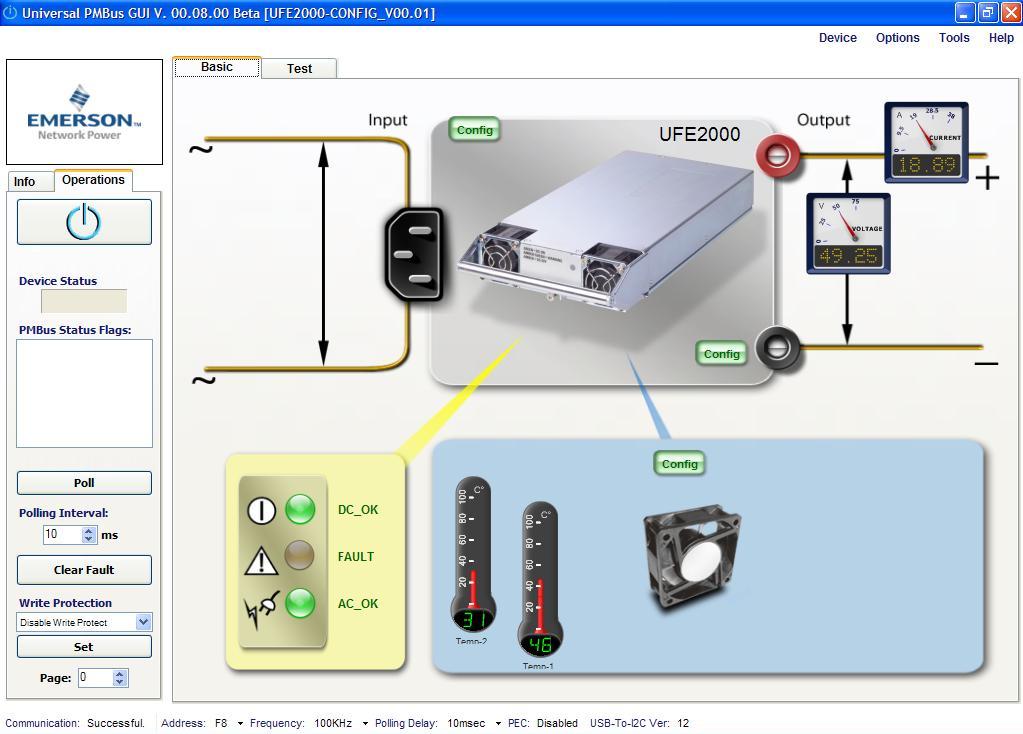Image resolution: width=1023 pixels, height=734 pixels.
Task: Switch to the Test tab
Action: [299, 69]
